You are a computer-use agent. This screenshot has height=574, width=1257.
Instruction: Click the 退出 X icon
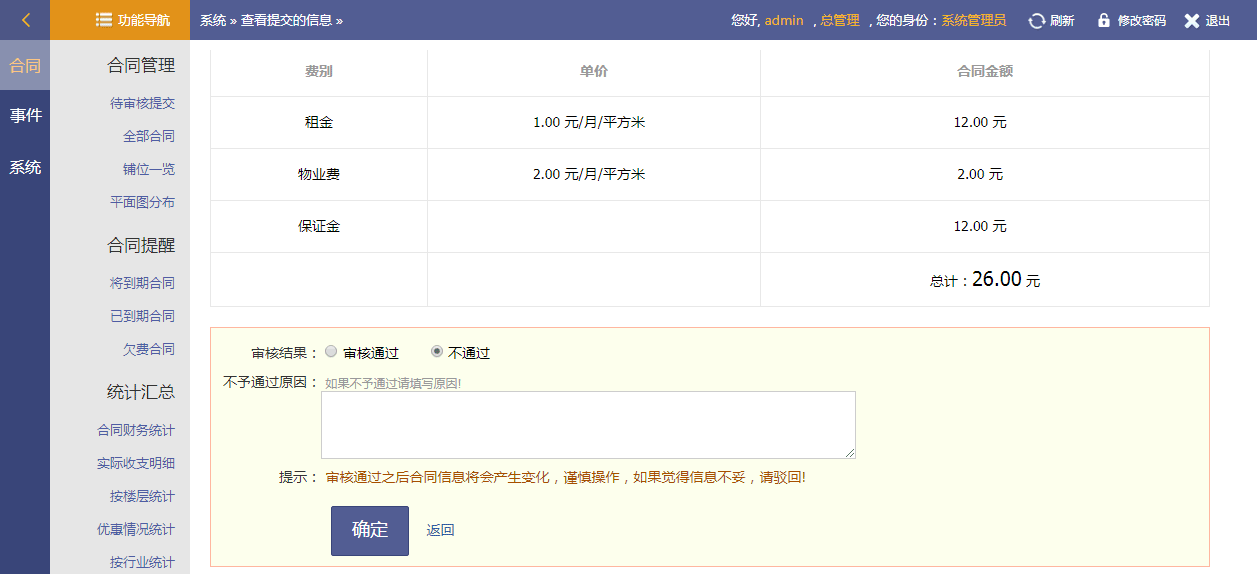coord(1191,20)
